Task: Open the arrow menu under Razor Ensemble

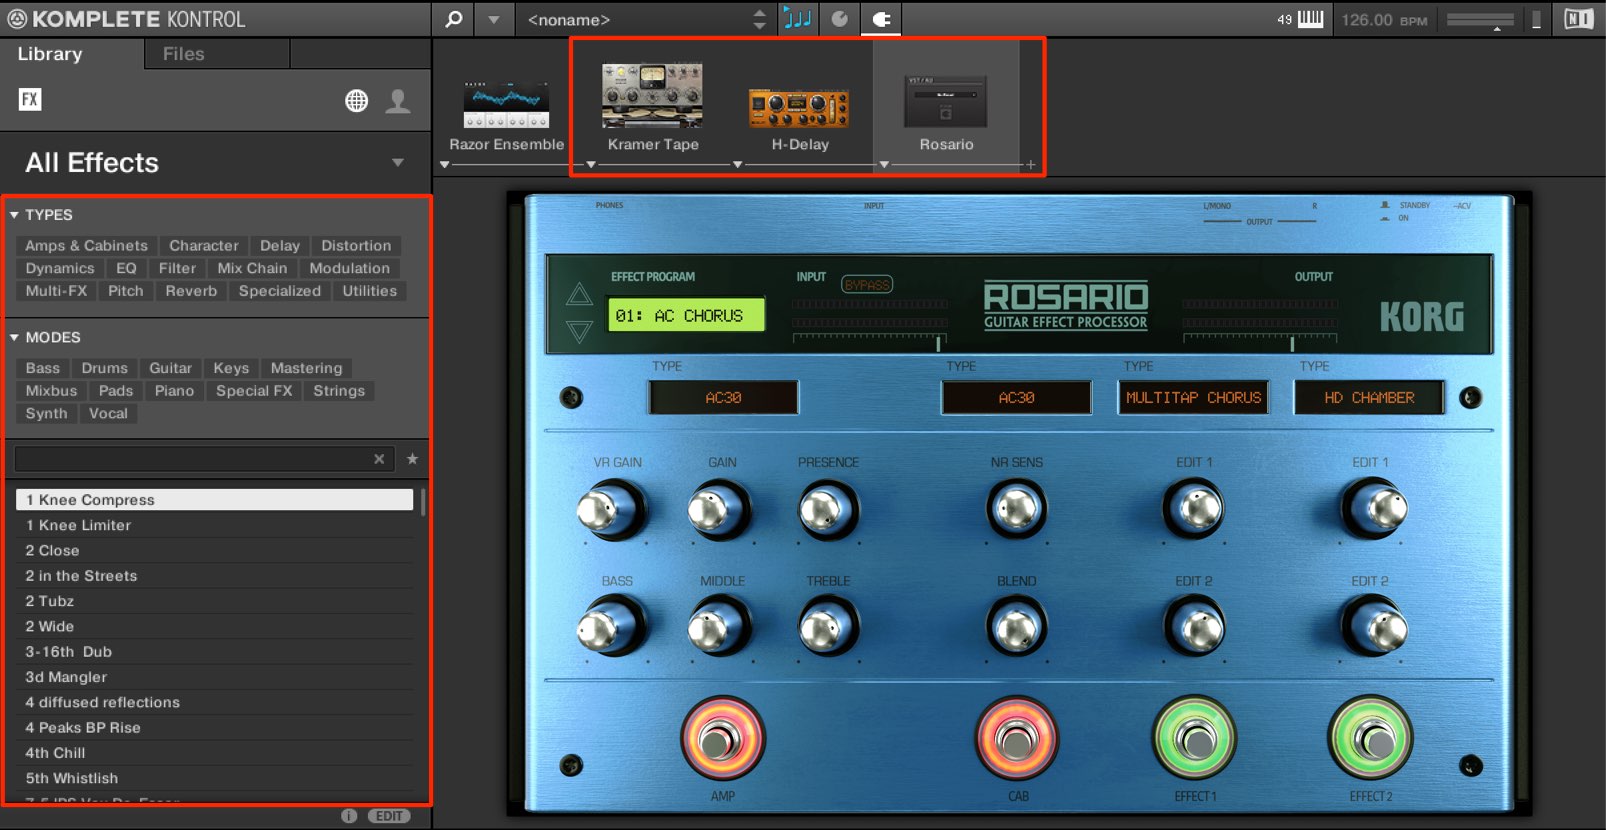Action: 445,165
